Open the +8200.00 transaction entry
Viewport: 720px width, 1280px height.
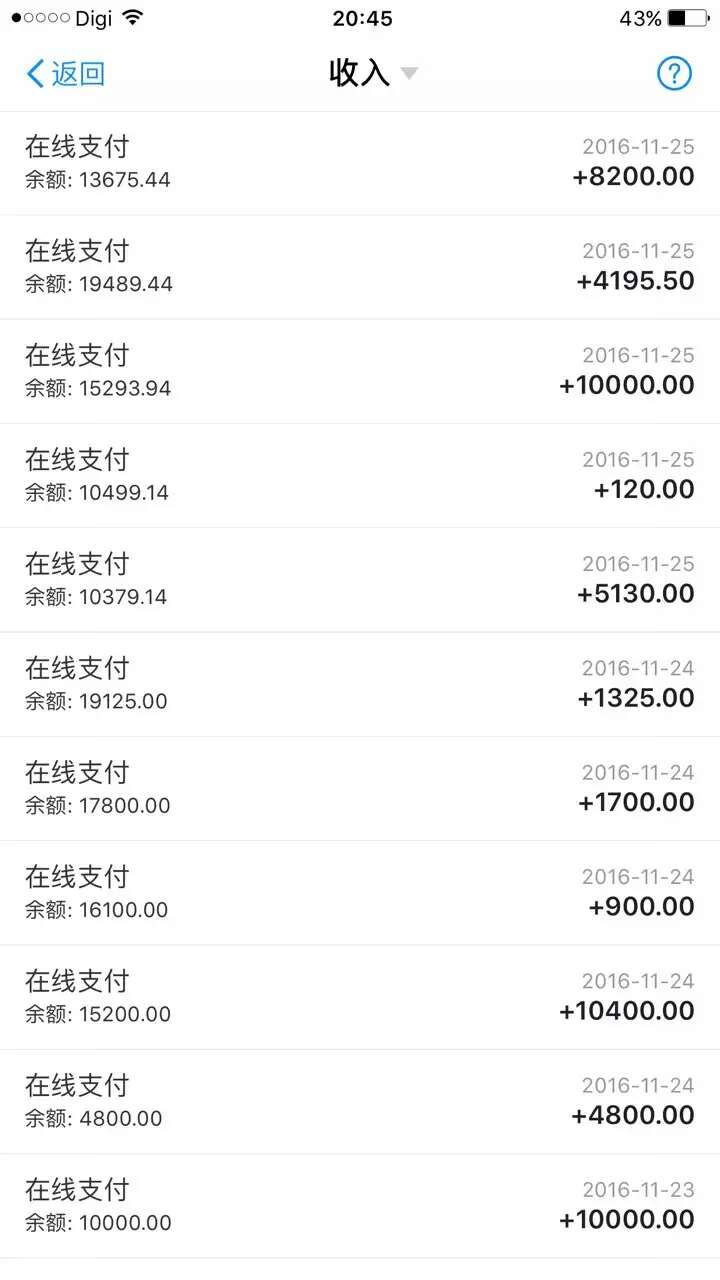360,163
